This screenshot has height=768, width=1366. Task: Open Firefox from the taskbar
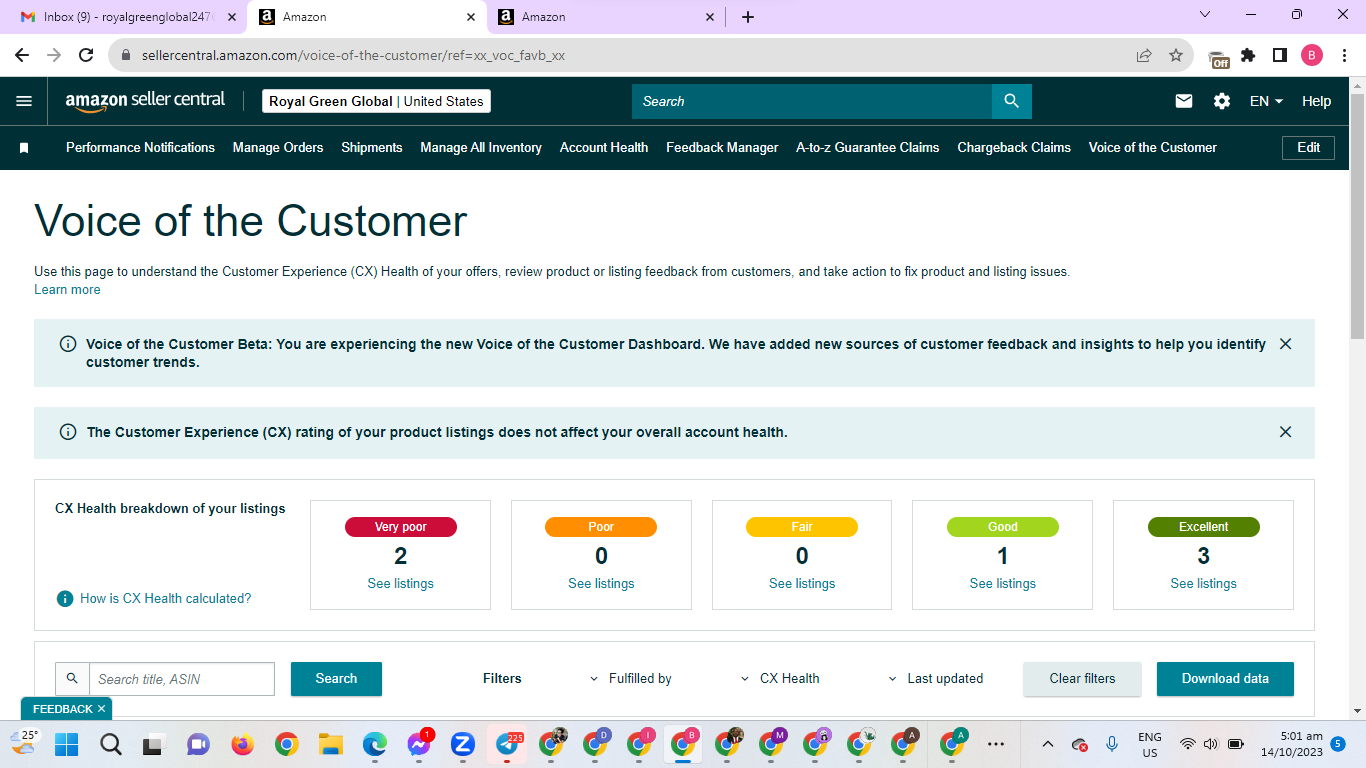pyautogui.click(x=243, y=744)
